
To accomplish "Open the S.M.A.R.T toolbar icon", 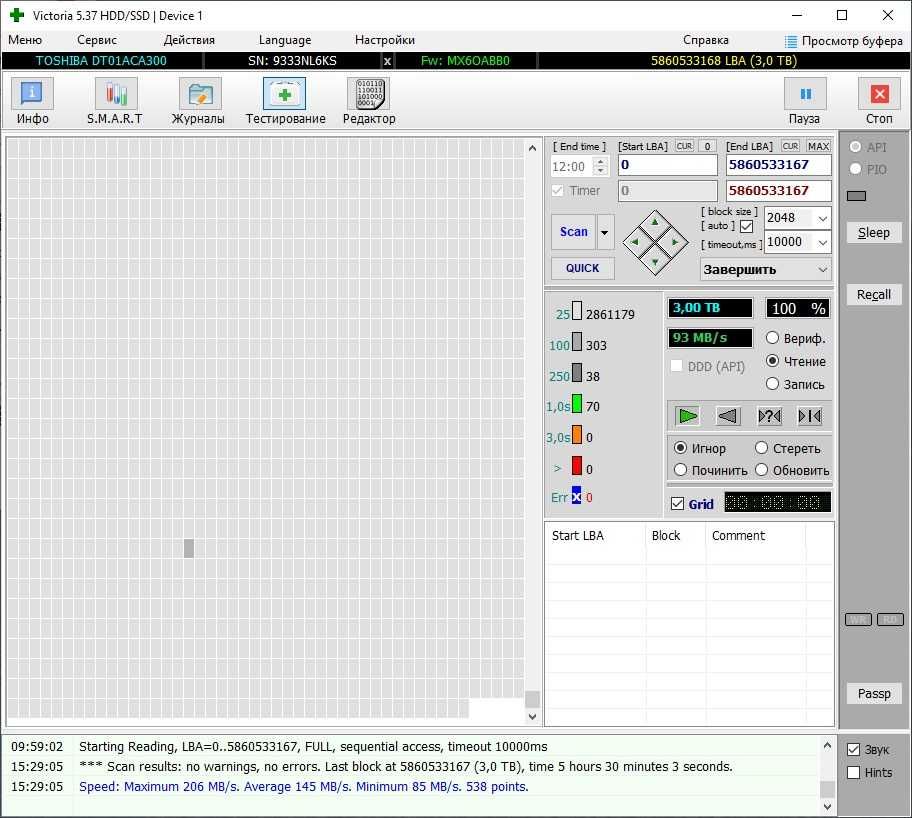I will point(116,94).
